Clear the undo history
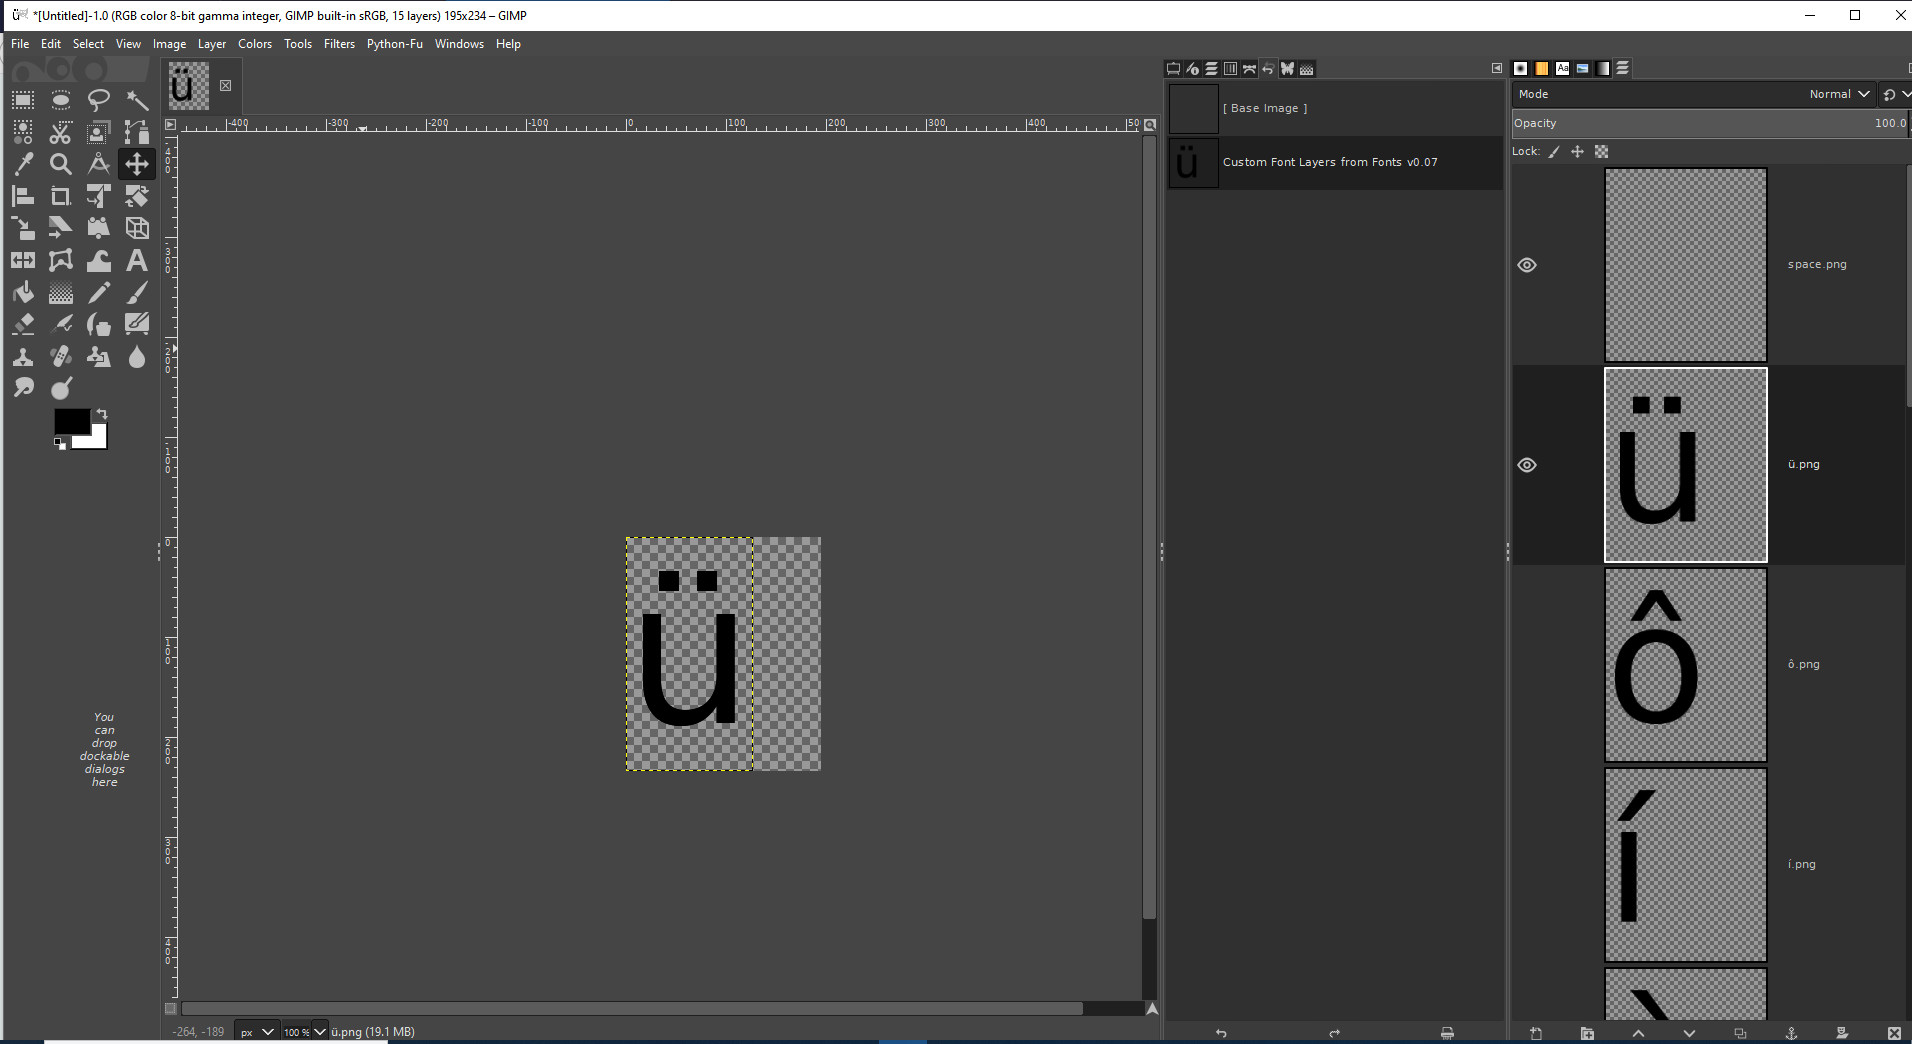 1447,1033
